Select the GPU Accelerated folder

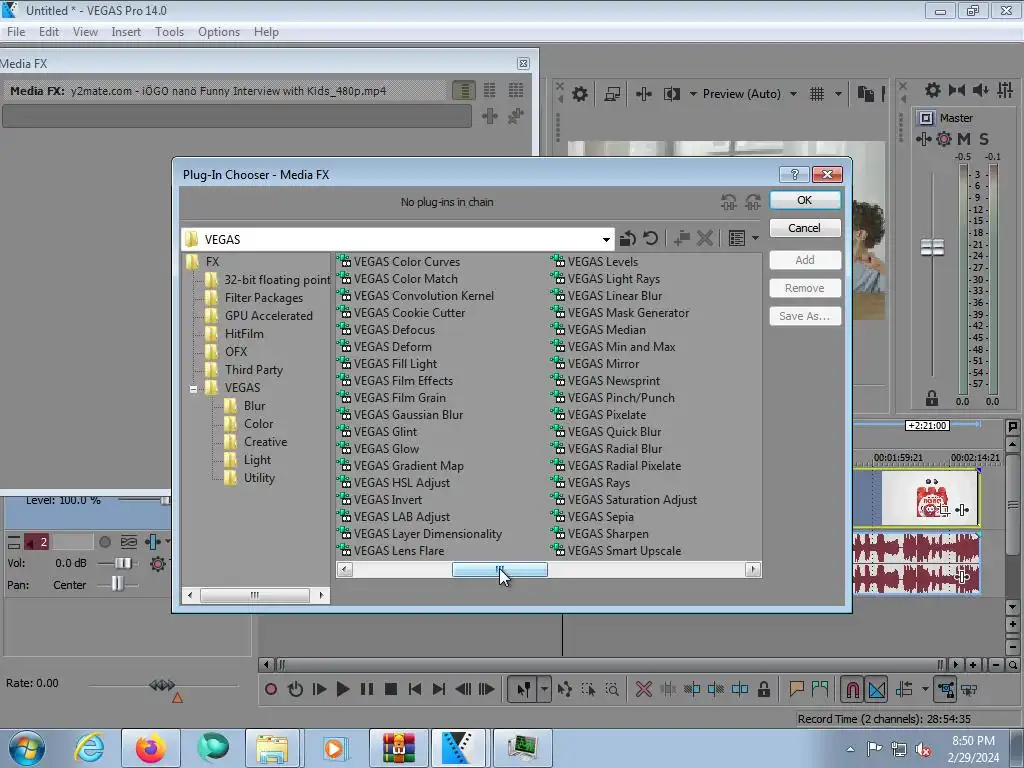click(268, 315)
